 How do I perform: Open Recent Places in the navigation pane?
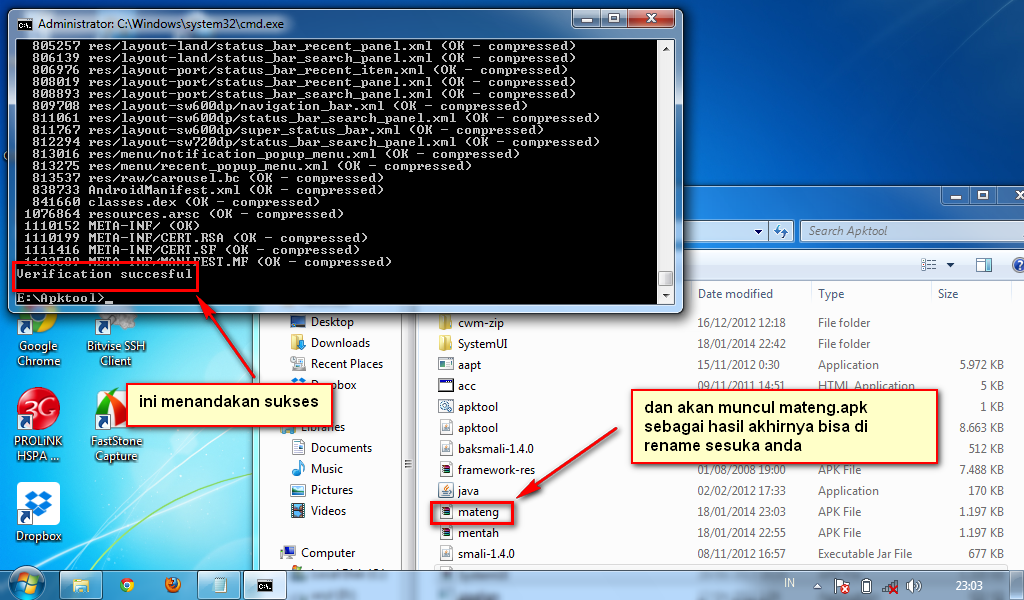[344, 363]
